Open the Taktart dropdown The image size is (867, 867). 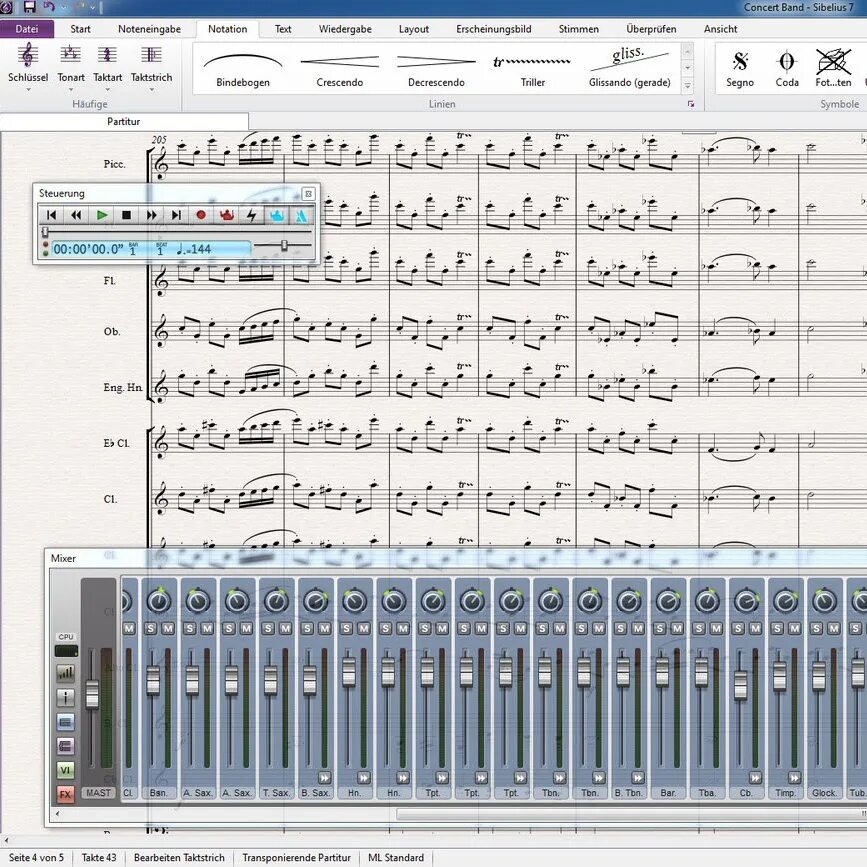[x=107, y=66]
